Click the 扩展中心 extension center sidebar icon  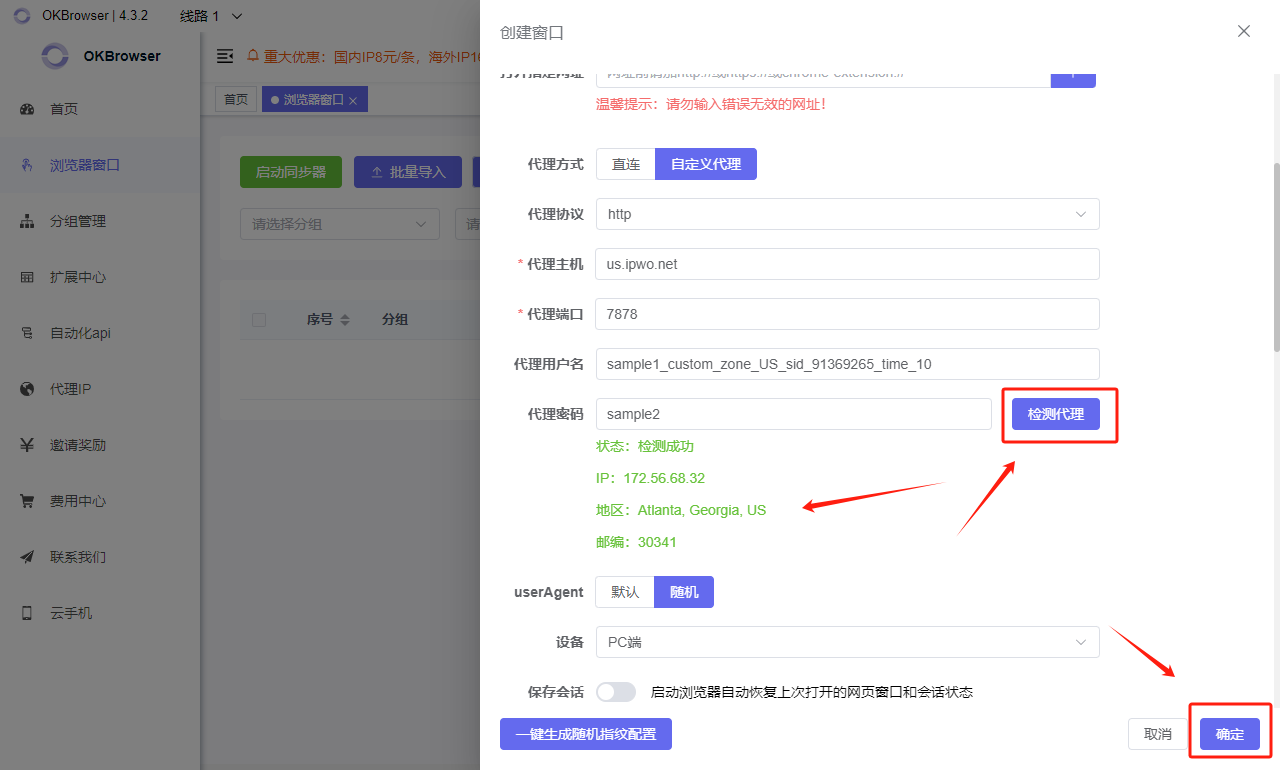(28, 277)
